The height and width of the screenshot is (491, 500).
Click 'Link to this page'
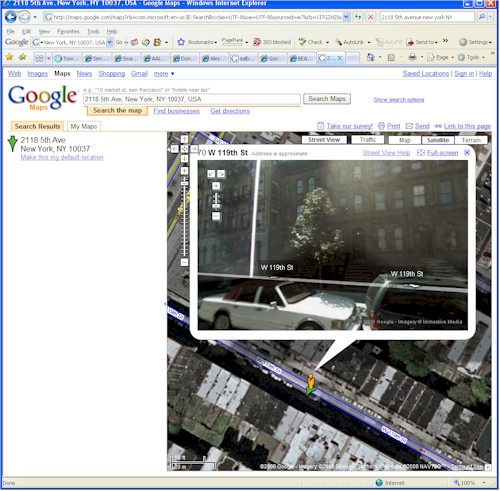[x=467, y=126]
